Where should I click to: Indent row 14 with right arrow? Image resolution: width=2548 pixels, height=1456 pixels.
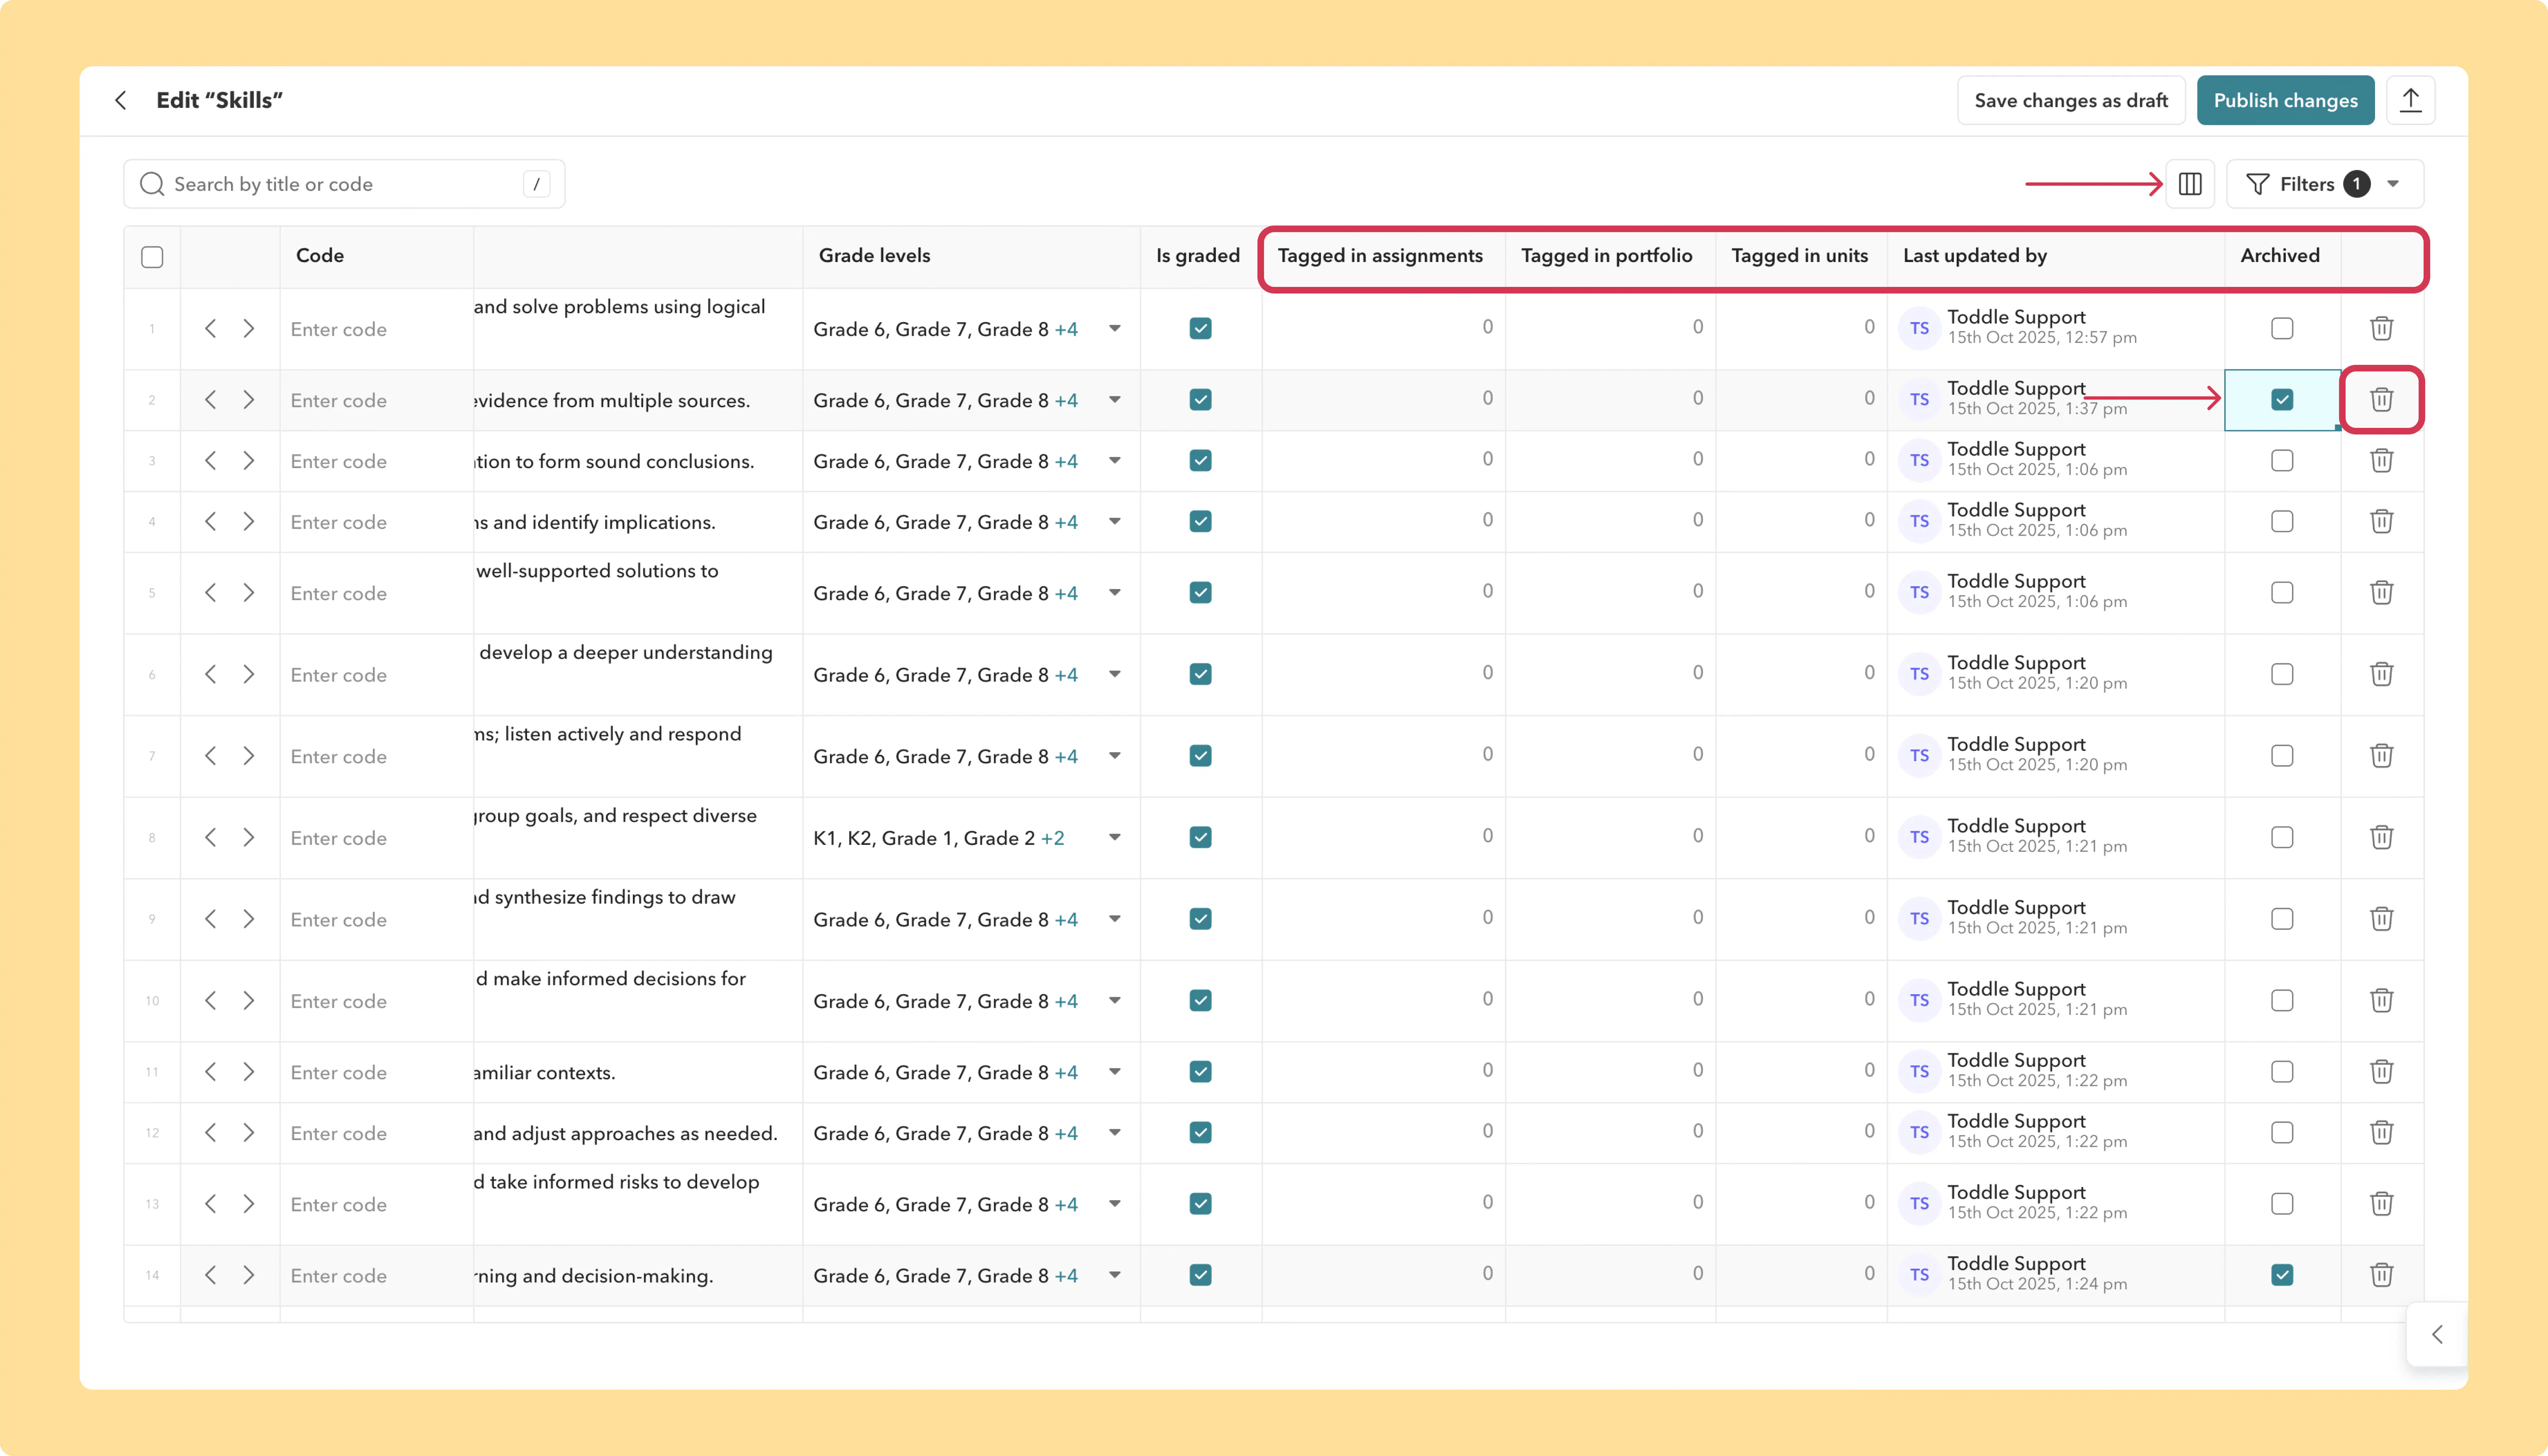[x=249, y=1275]
